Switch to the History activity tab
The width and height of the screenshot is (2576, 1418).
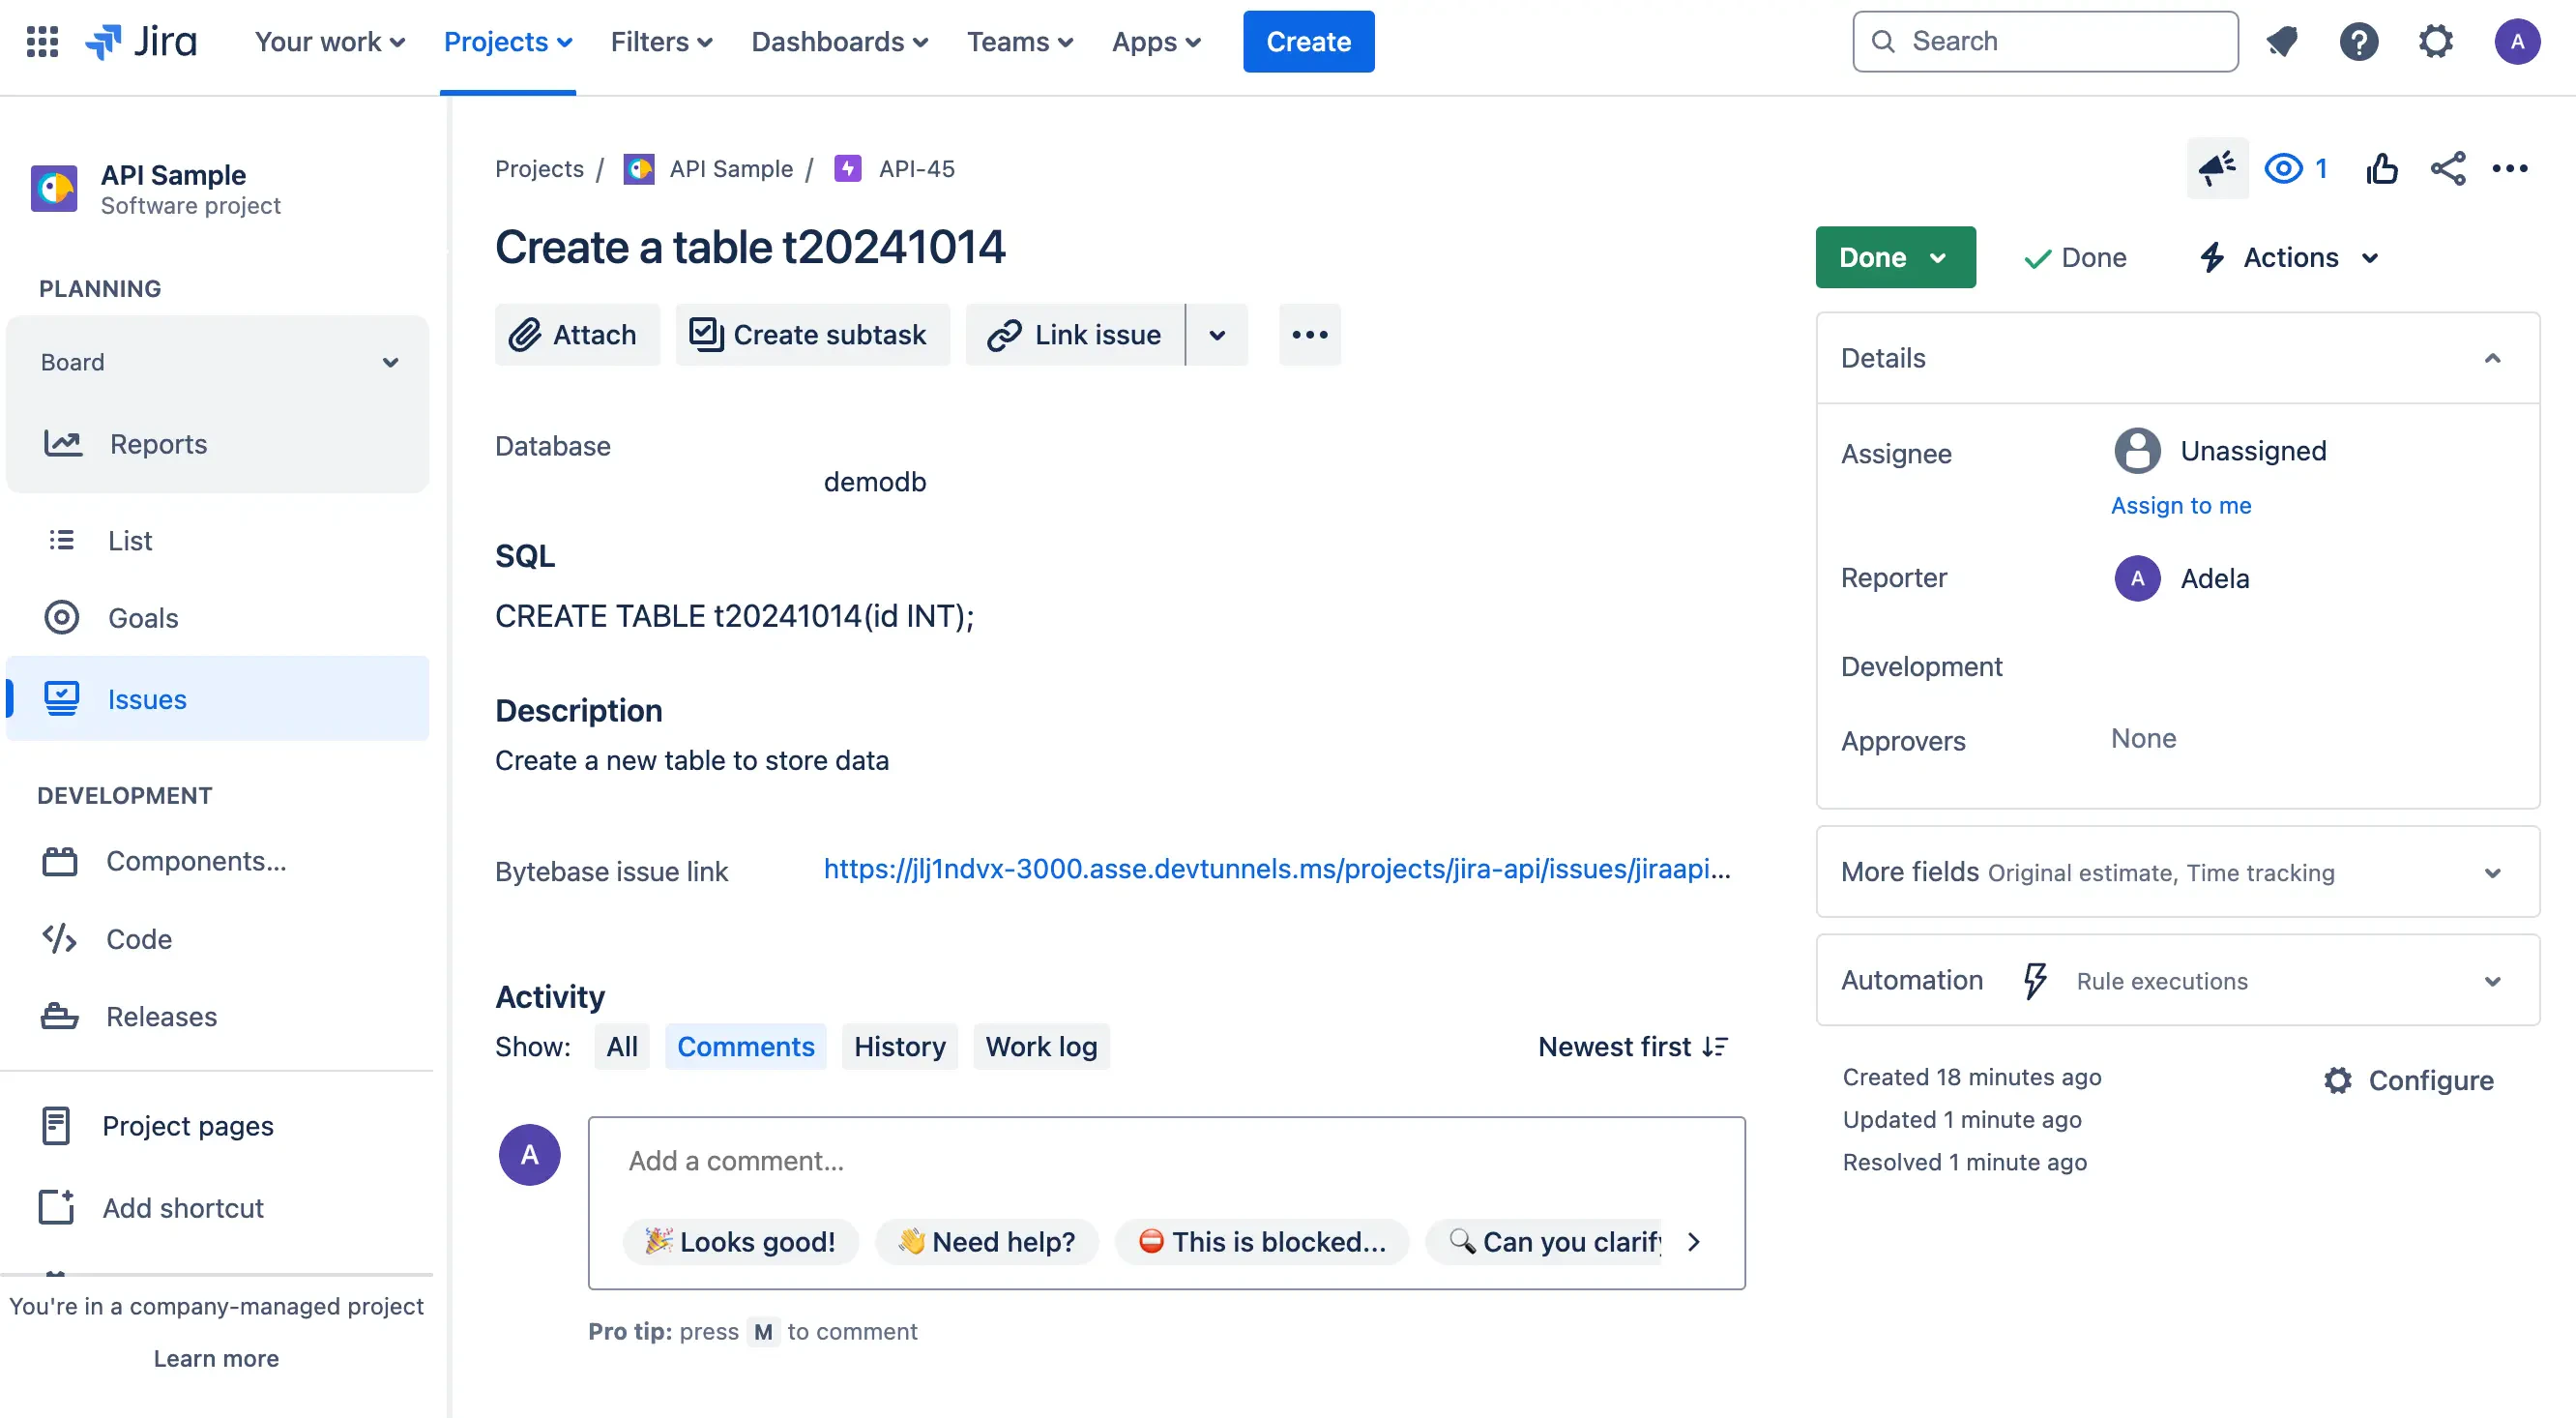[898, 1046]
